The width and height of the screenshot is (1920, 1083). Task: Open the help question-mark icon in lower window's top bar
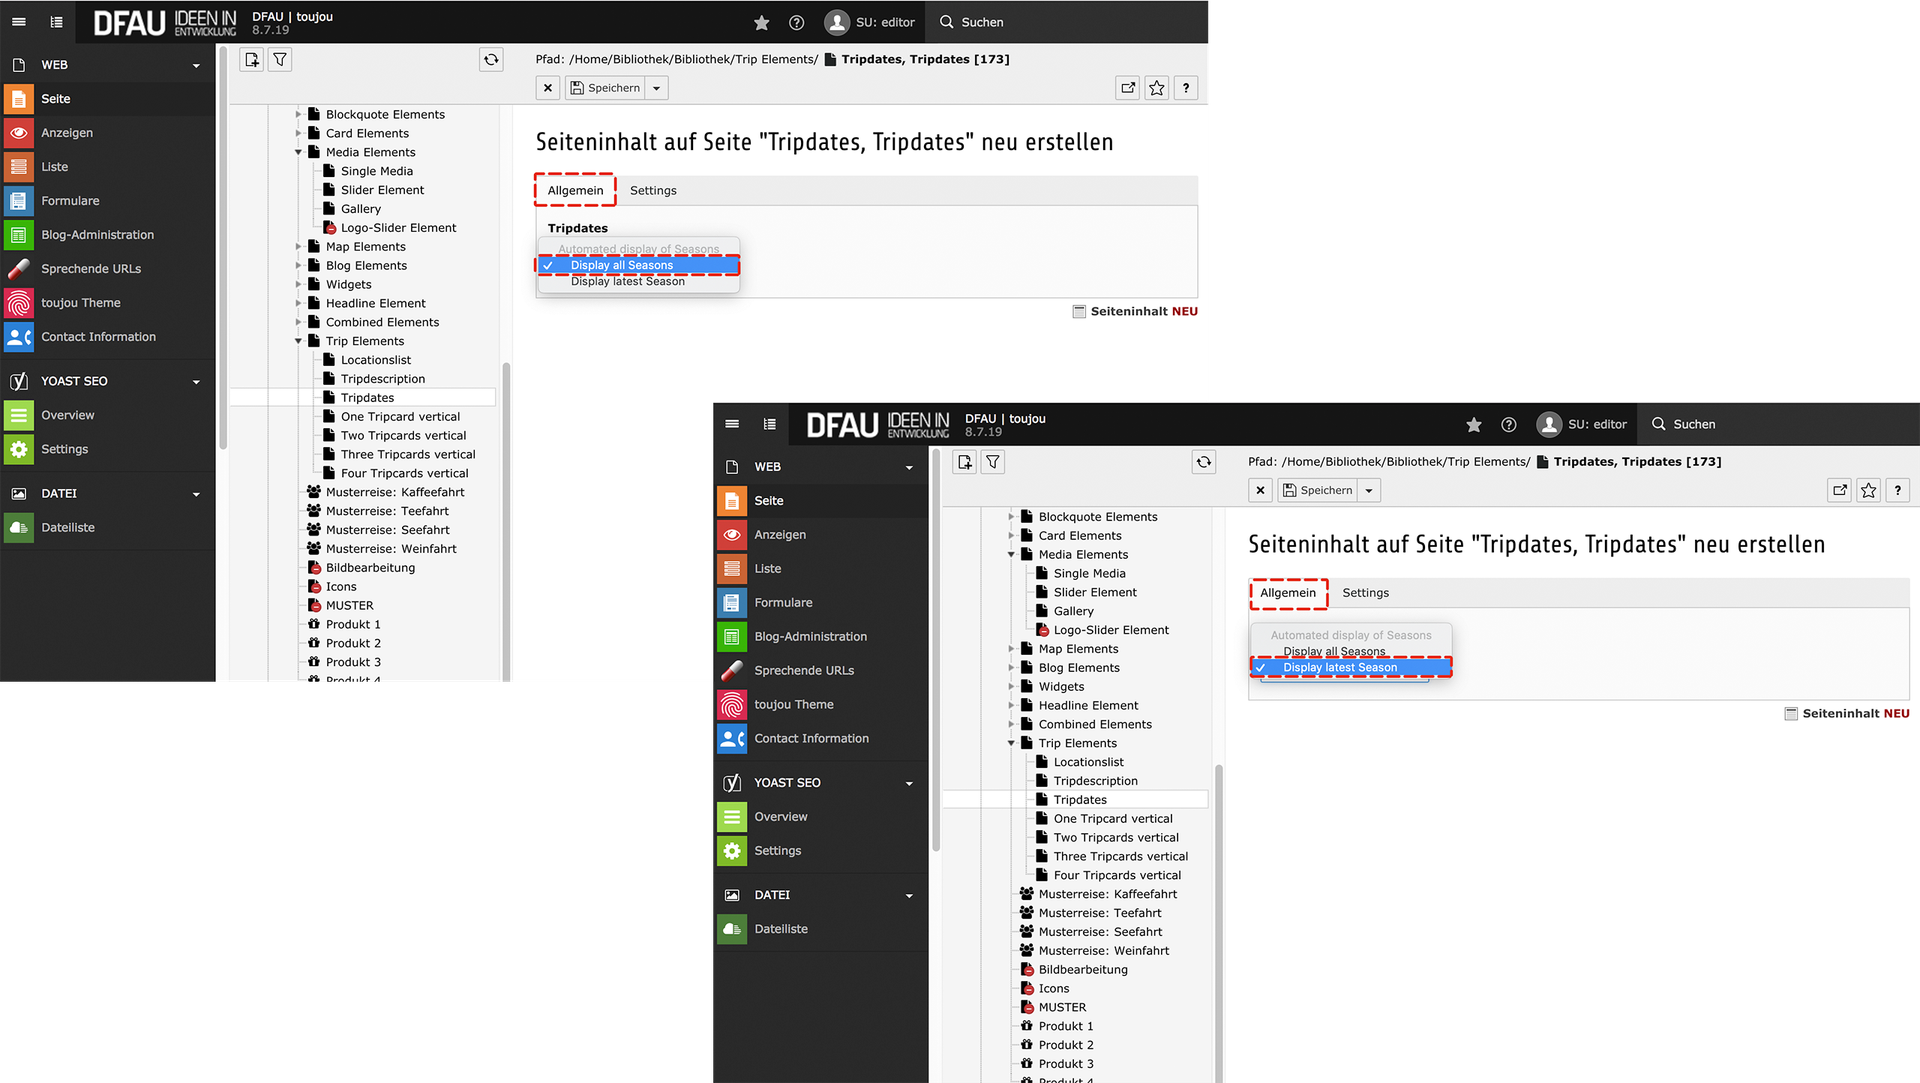[1509, 424]
